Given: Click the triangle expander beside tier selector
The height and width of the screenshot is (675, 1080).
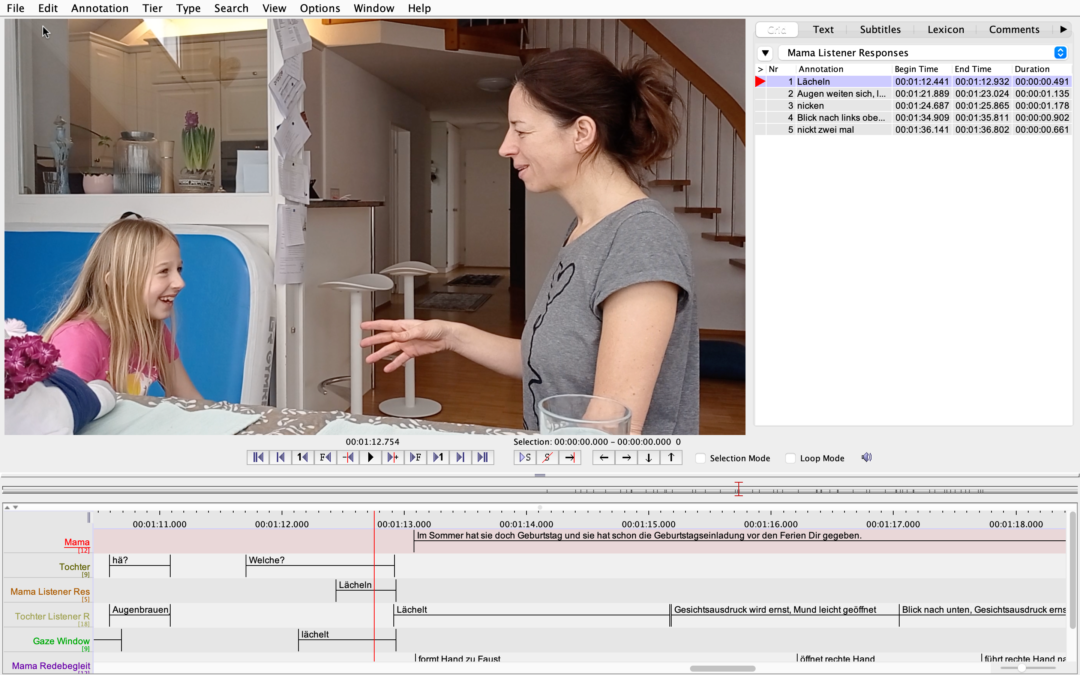Looking at the screenshot, I should point(765,53).
